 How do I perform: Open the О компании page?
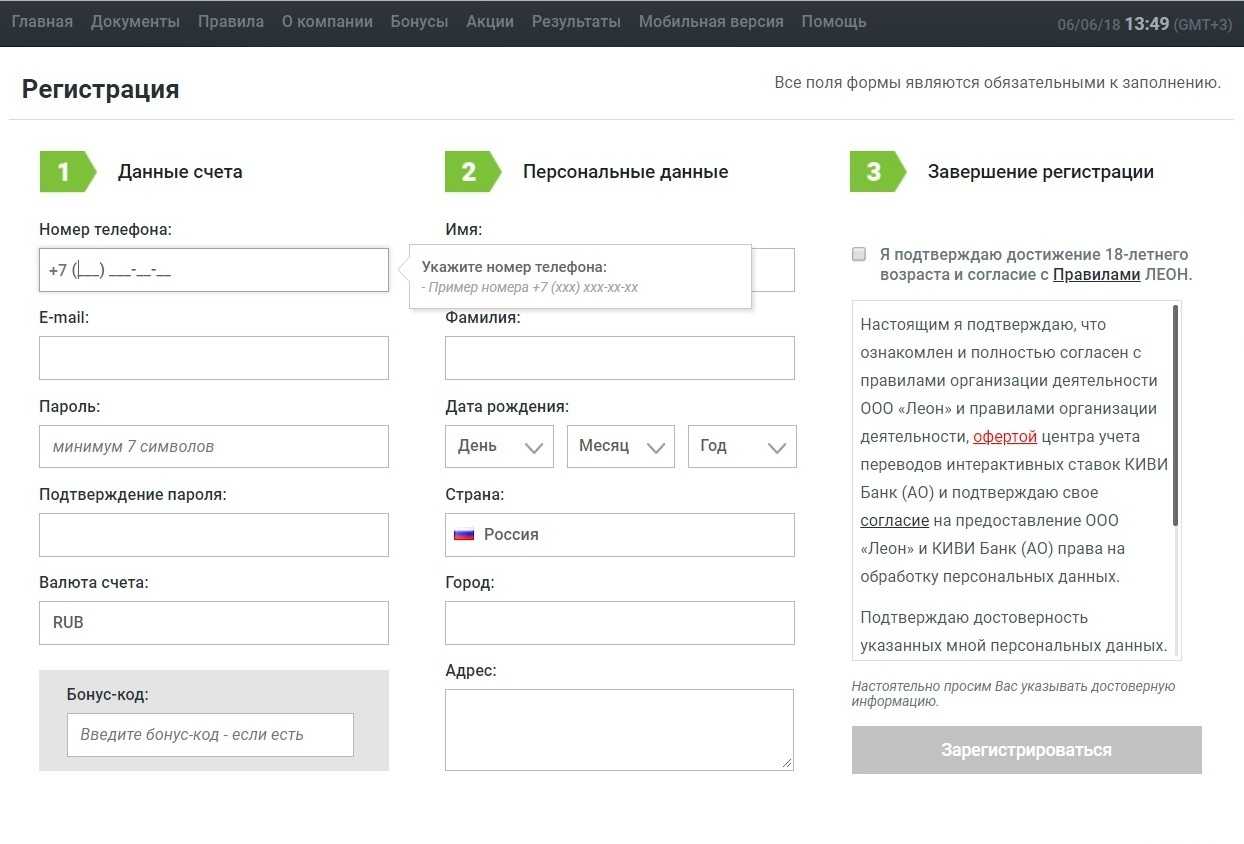tap(327, 22)
